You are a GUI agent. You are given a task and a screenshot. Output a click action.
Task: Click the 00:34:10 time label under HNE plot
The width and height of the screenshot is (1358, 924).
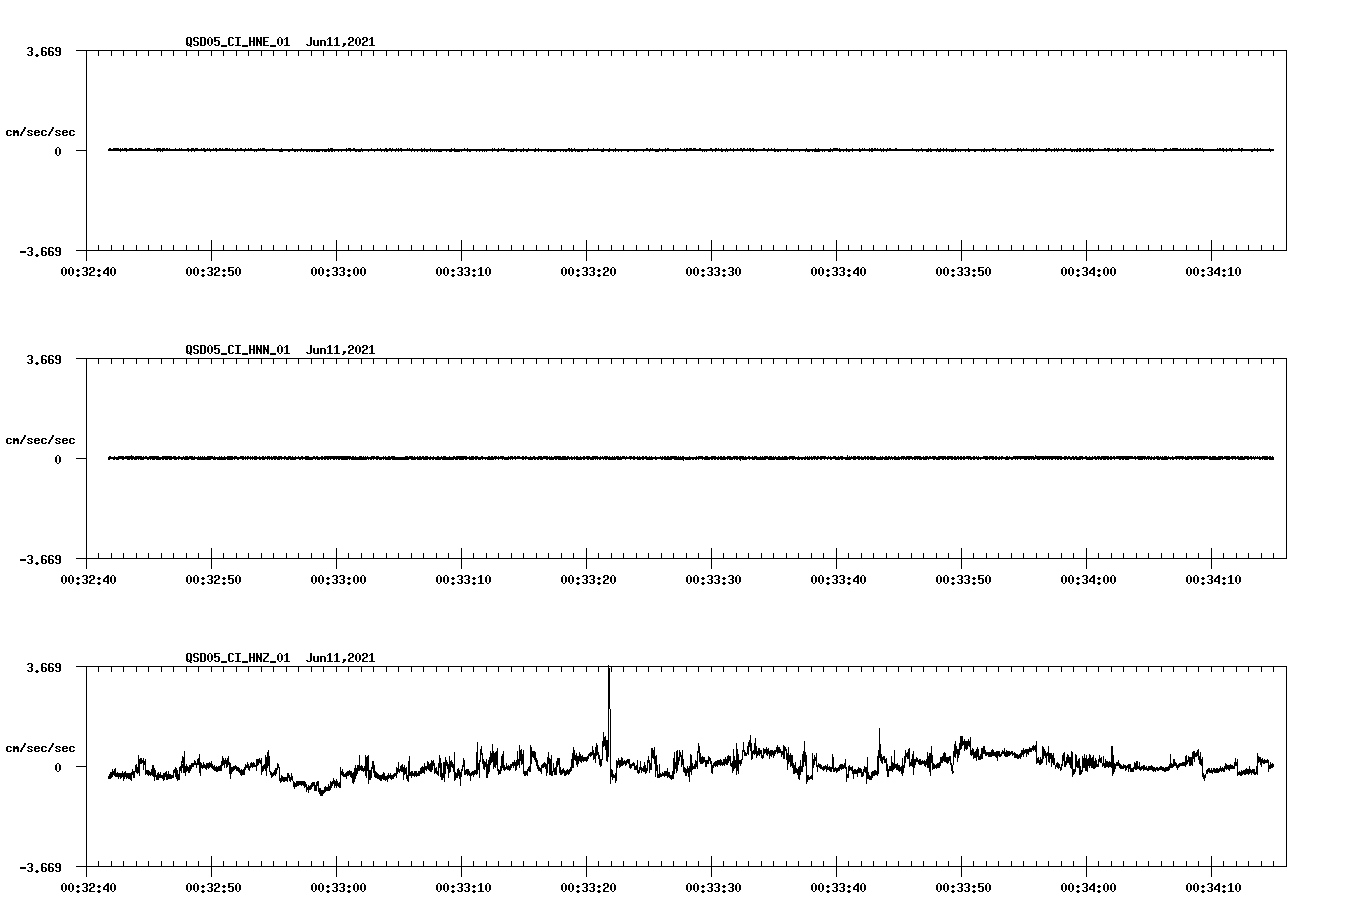click(1213, 271)
